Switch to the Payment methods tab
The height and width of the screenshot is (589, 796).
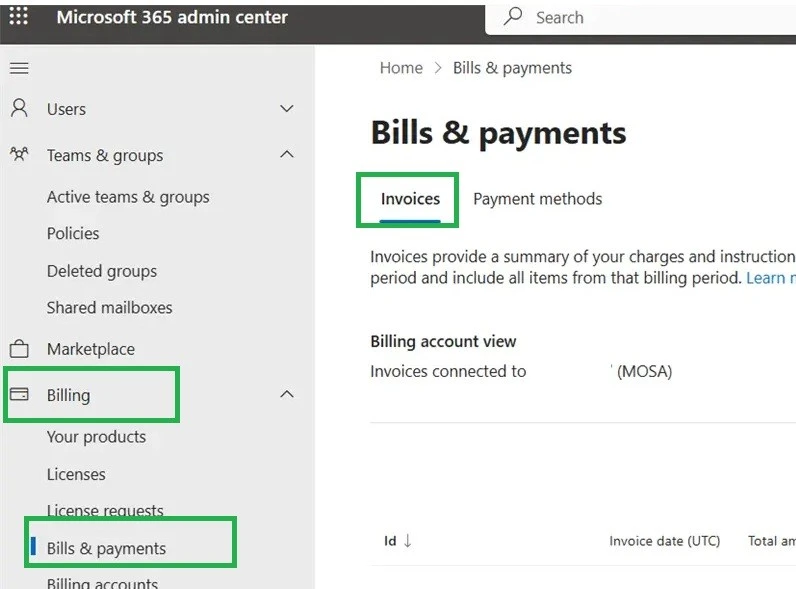(538, 199)
